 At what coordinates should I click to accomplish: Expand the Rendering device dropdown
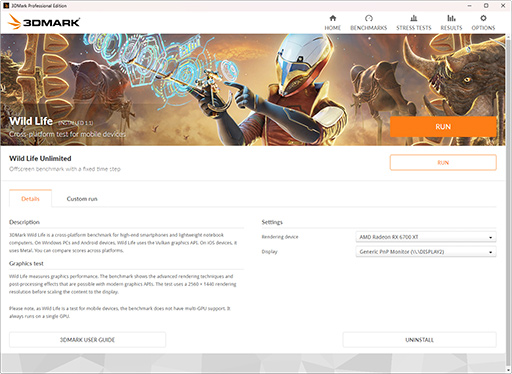click(x=426, y=237)
